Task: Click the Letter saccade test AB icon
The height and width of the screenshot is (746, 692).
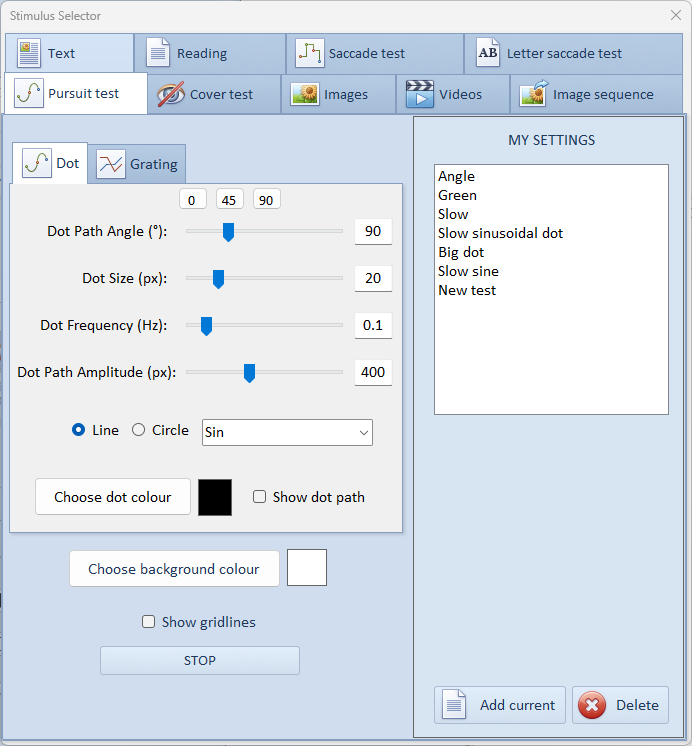Action: tap(488, 53)
